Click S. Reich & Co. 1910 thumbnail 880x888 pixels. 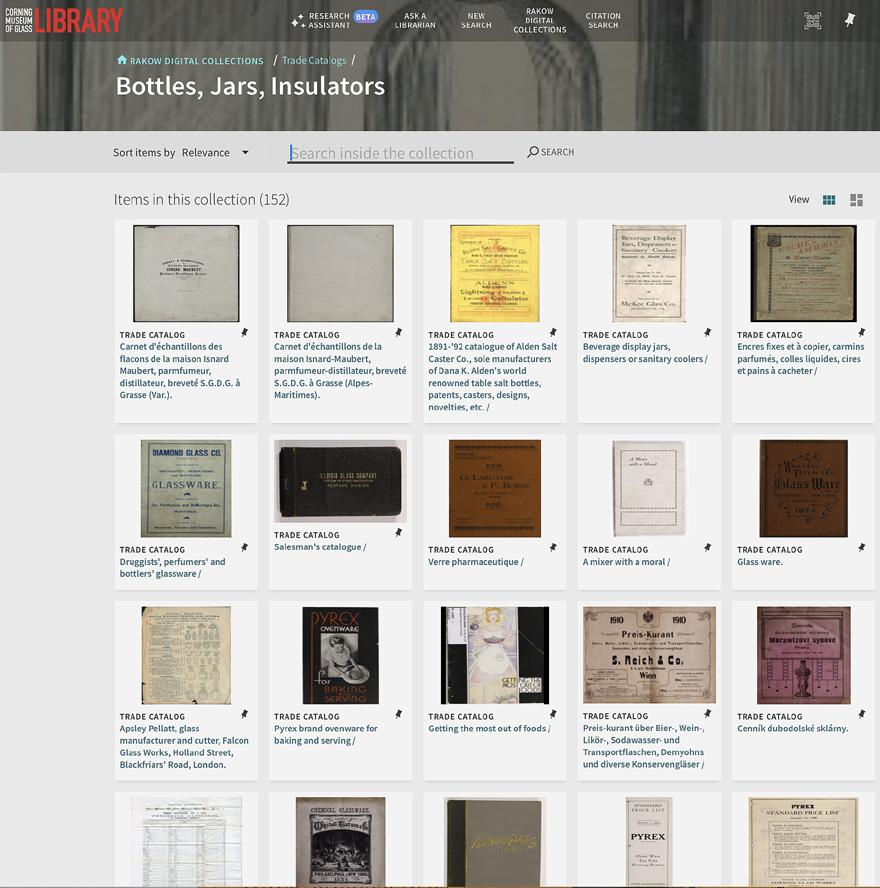[x=649, y=655]
